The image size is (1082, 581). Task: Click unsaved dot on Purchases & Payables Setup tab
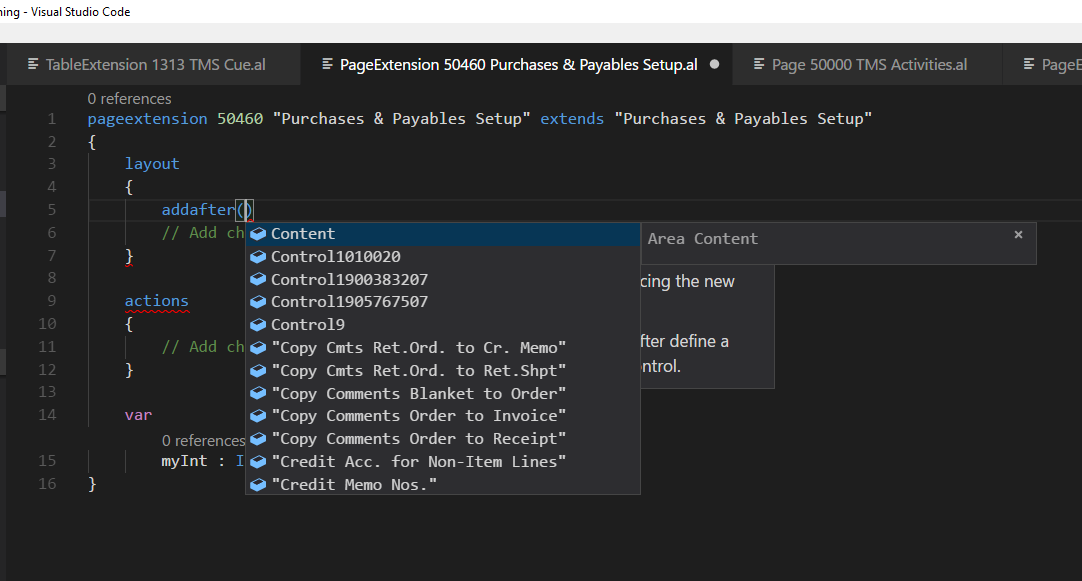[714, 65]
